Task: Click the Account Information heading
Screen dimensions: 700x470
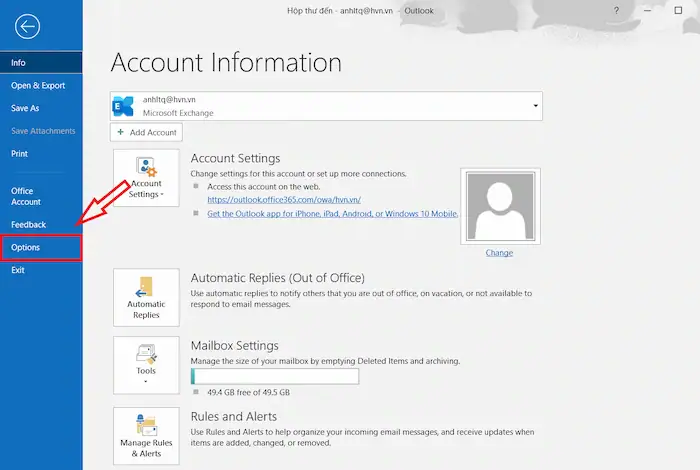Action: (226, 62)
